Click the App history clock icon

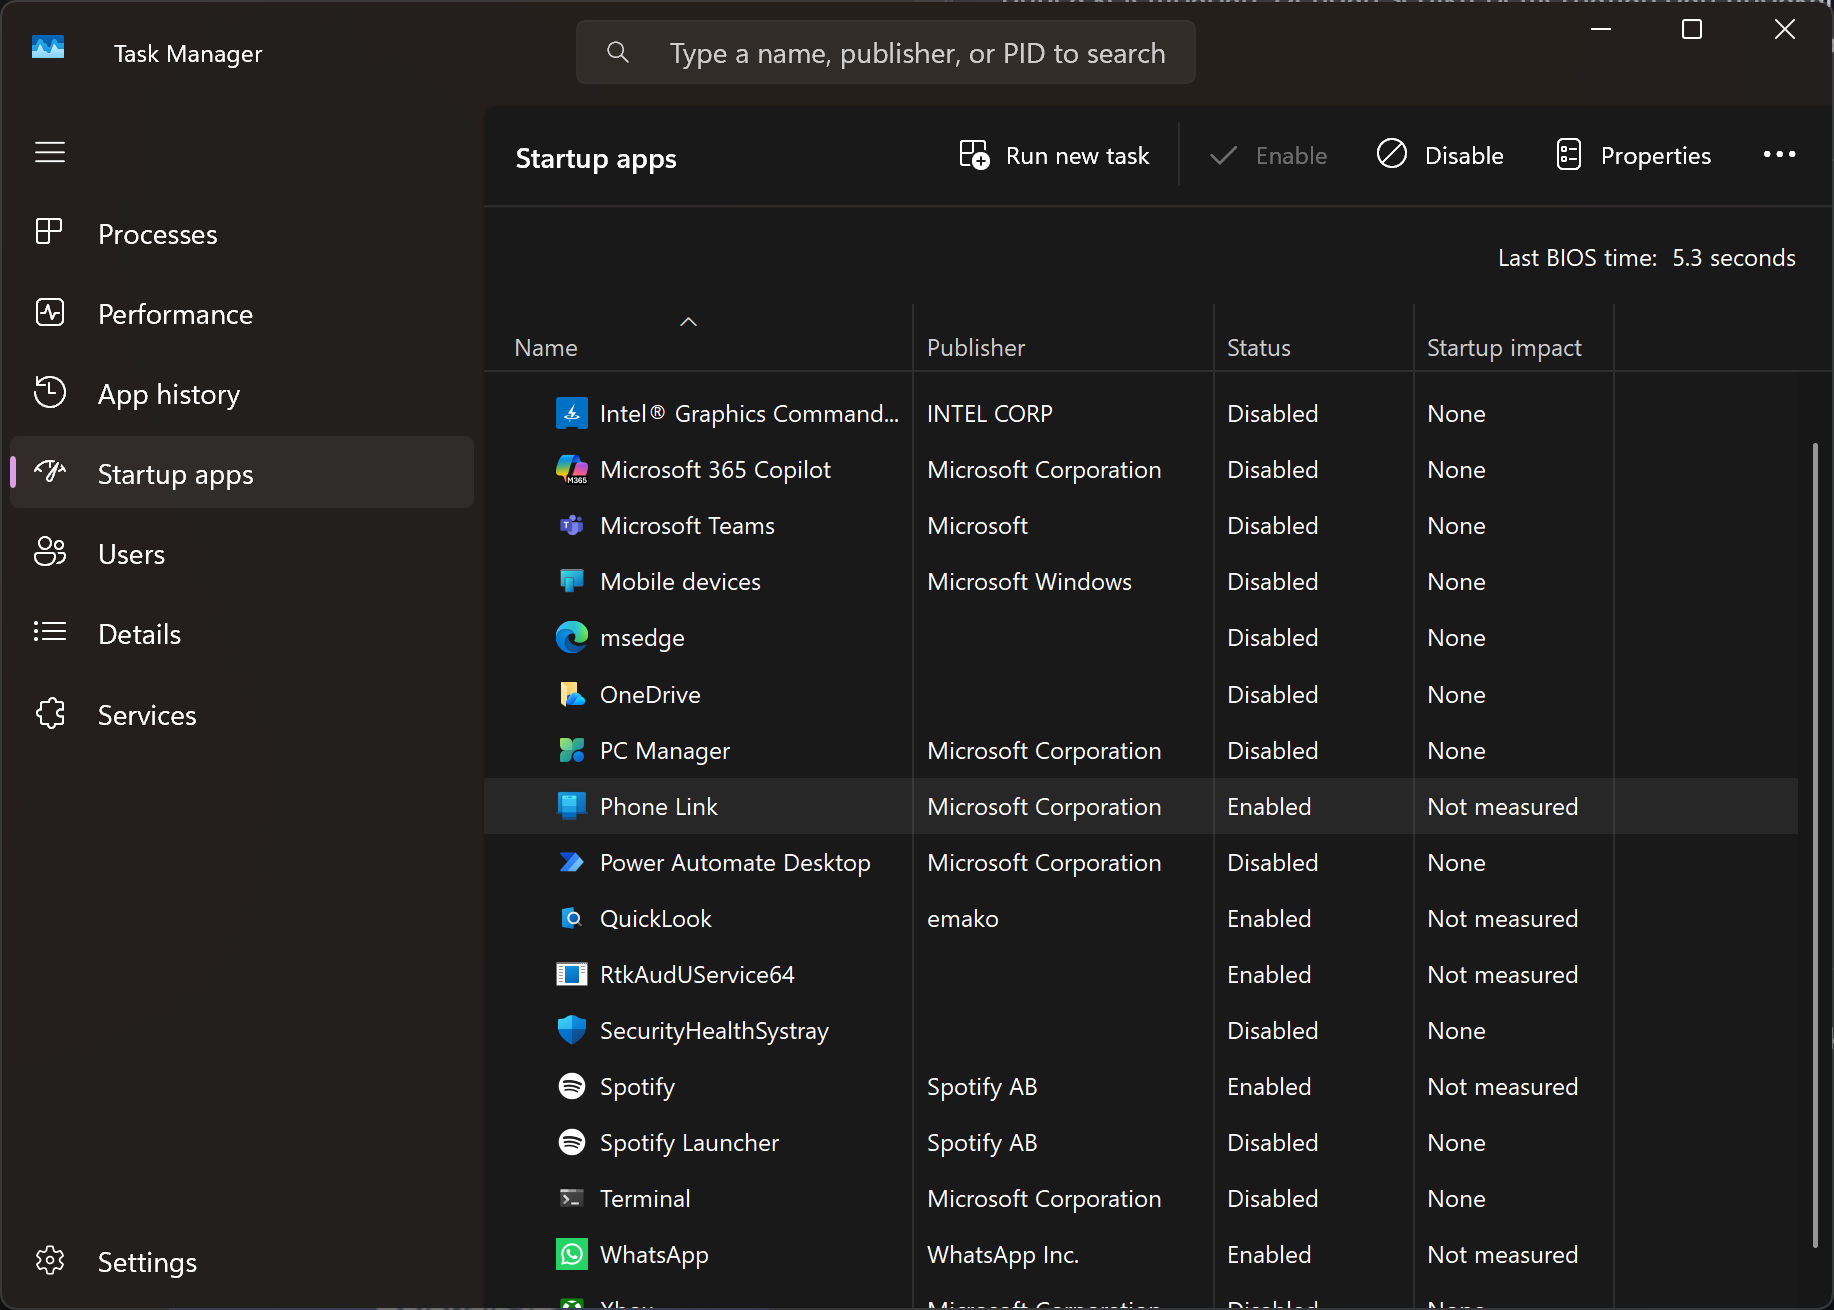click(x=50, y=392)
